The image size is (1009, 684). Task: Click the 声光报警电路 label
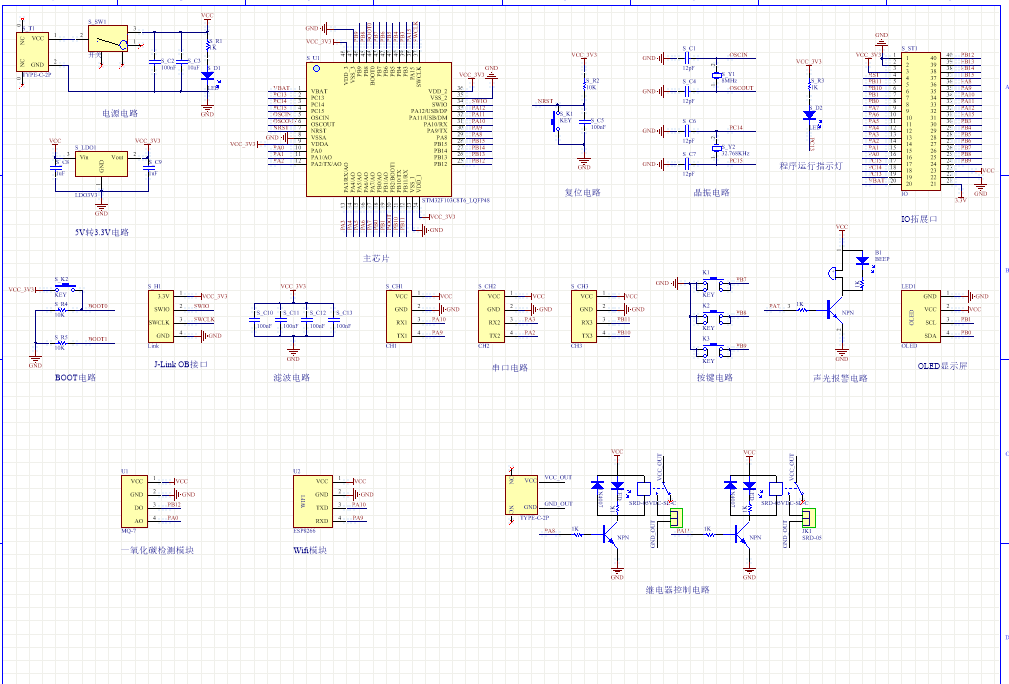[x=840, y=378]
